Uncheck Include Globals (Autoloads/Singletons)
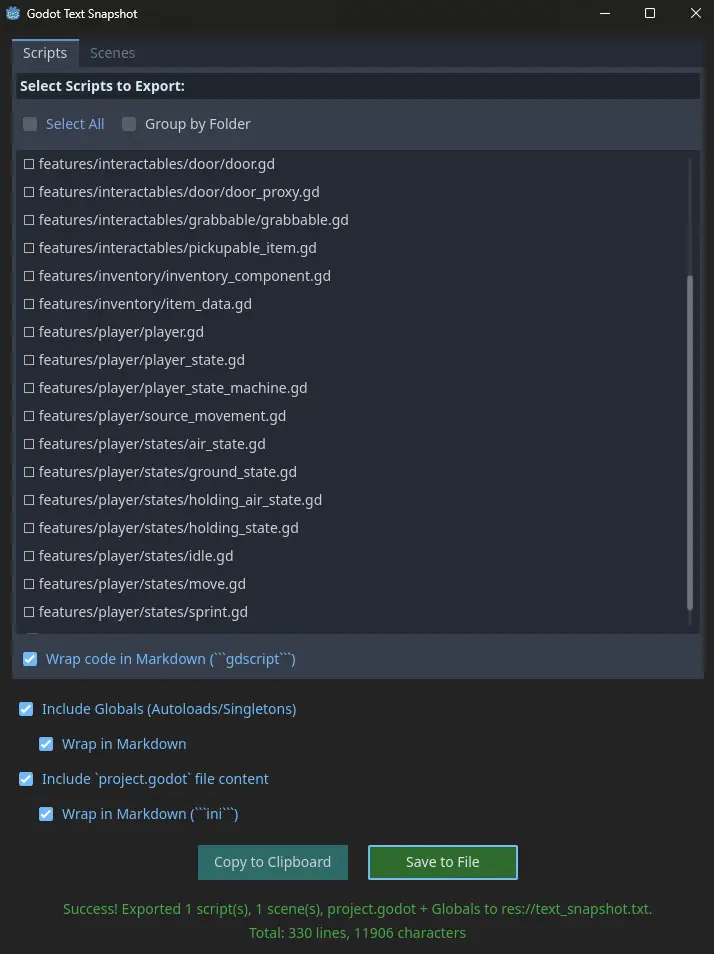This screenshot has width=714, height=954. (x=26, y=709)
